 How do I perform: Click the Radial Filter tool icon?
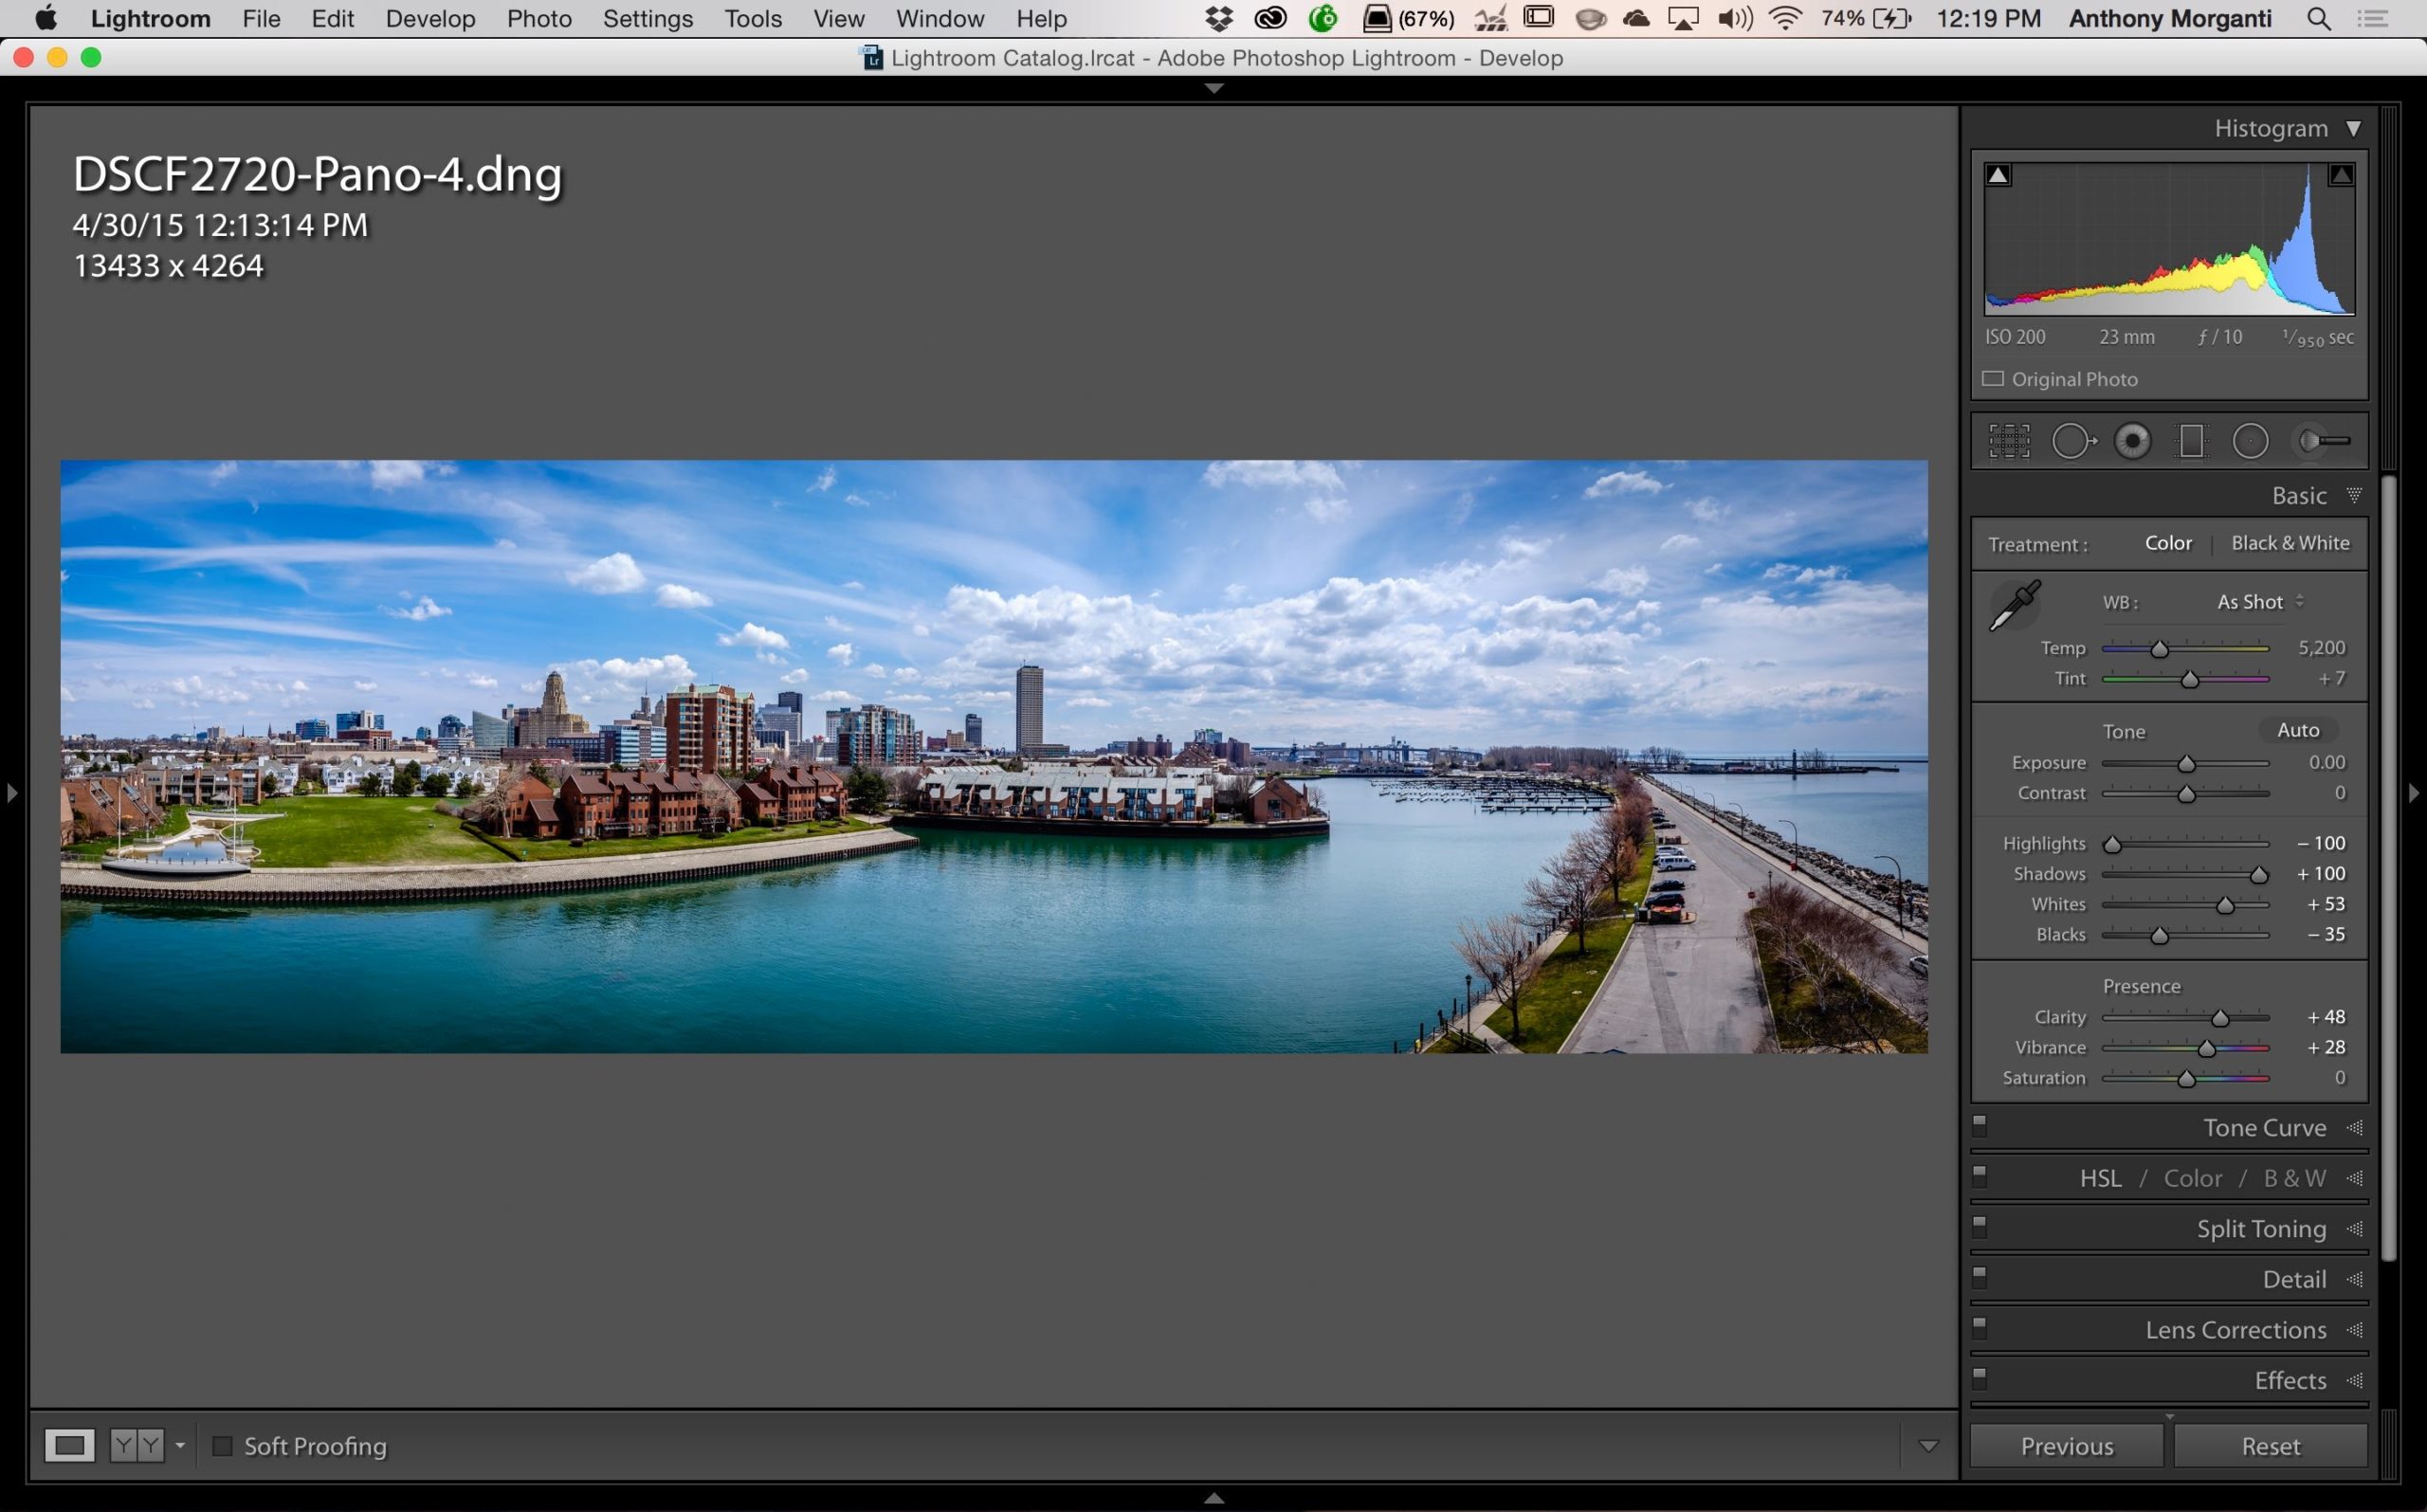point(2250,439)
